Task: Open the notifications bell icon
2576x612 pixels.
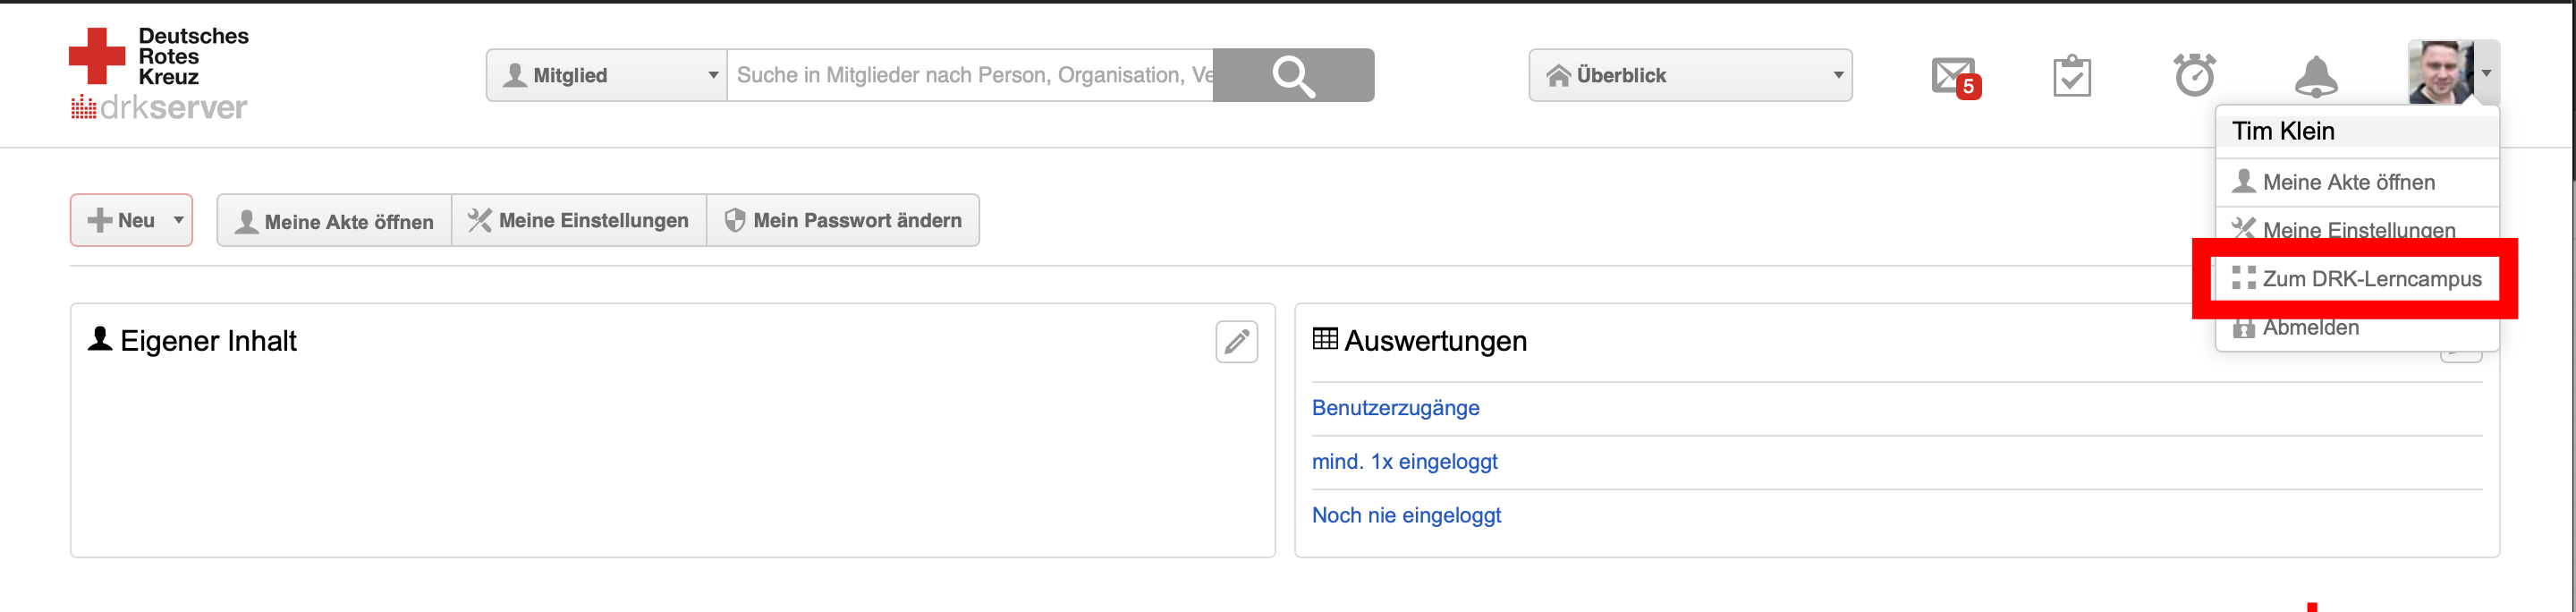Action: [x=2315, y=76]
